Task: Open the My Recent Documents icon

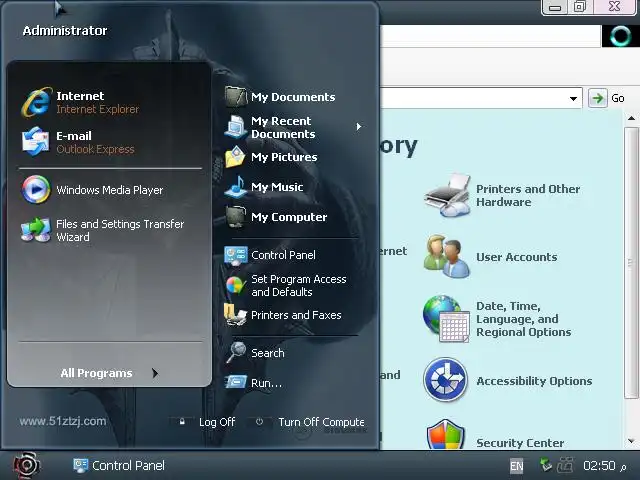Action: (236, 127)
